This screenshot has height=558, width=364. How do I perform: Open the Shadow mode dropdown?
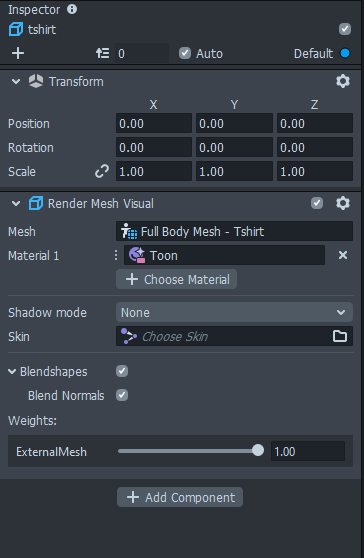234,312
